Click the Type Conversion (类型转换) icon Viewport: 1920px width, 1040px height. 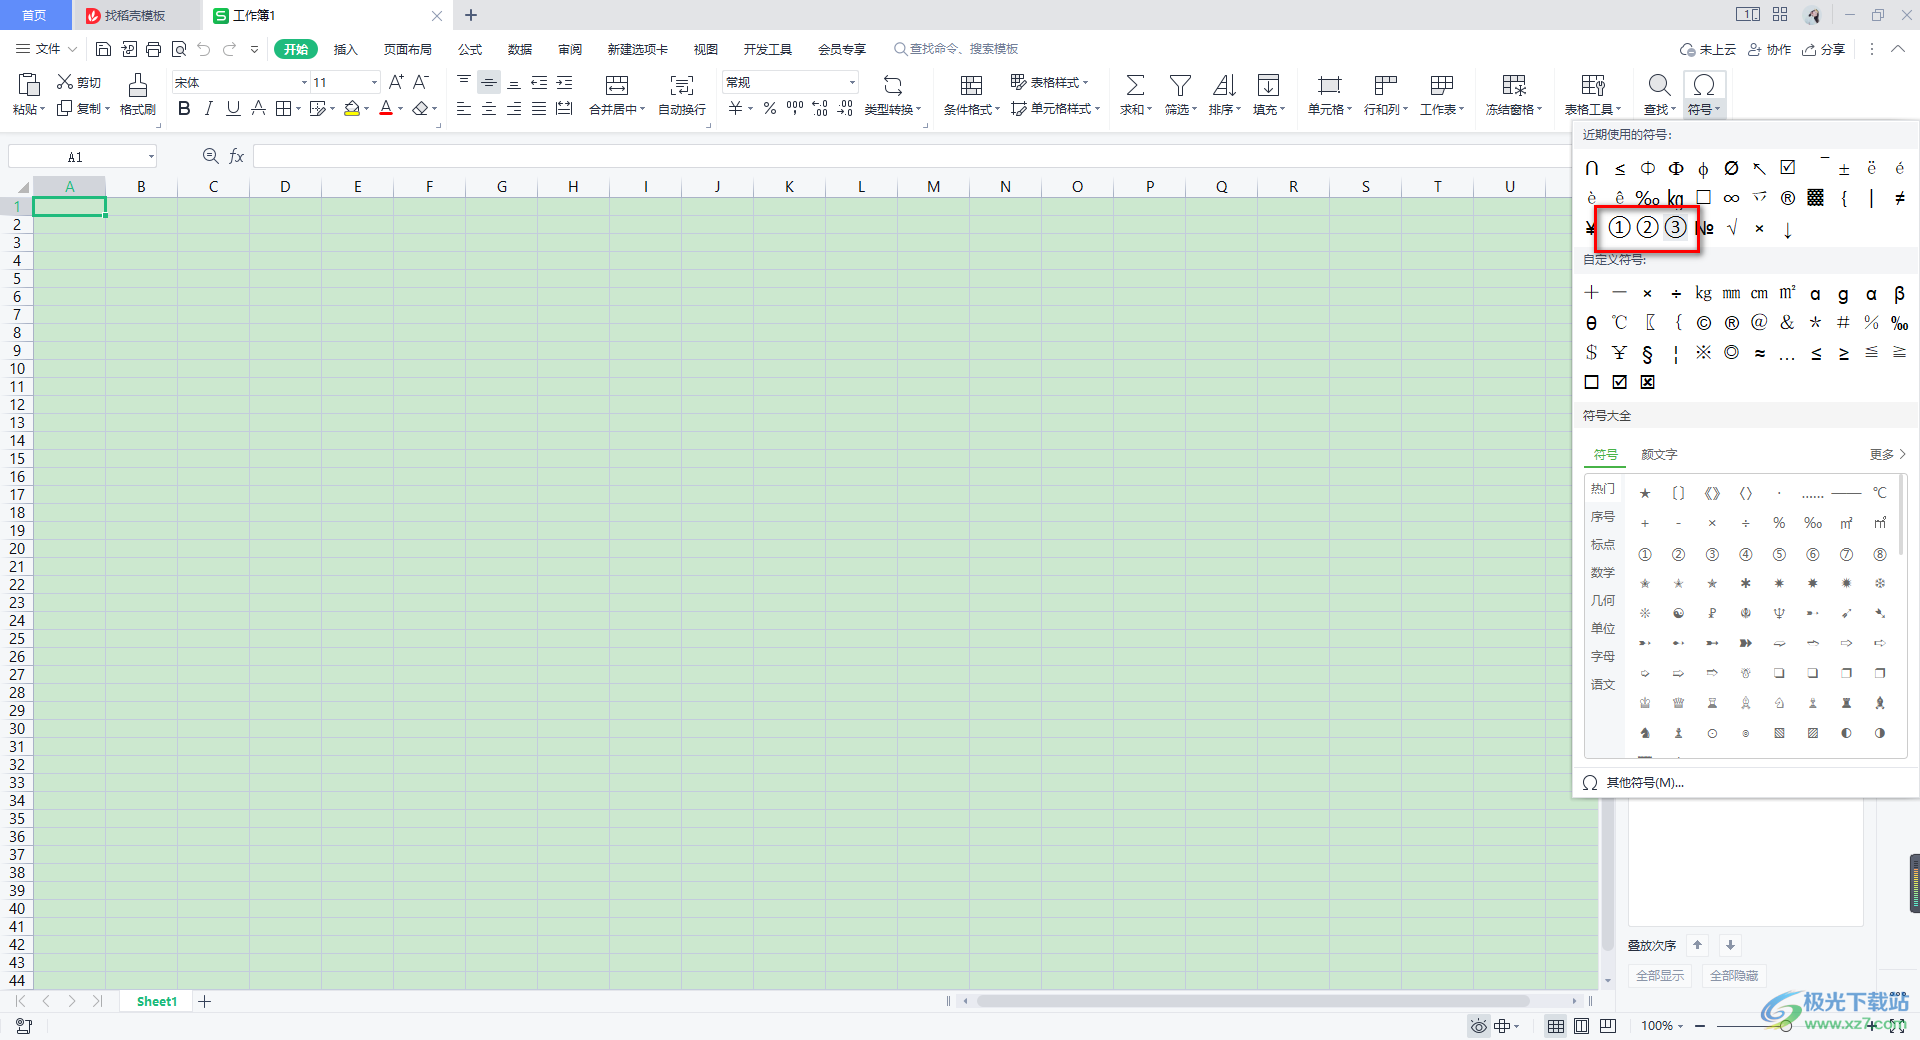[x=893, y=85]
